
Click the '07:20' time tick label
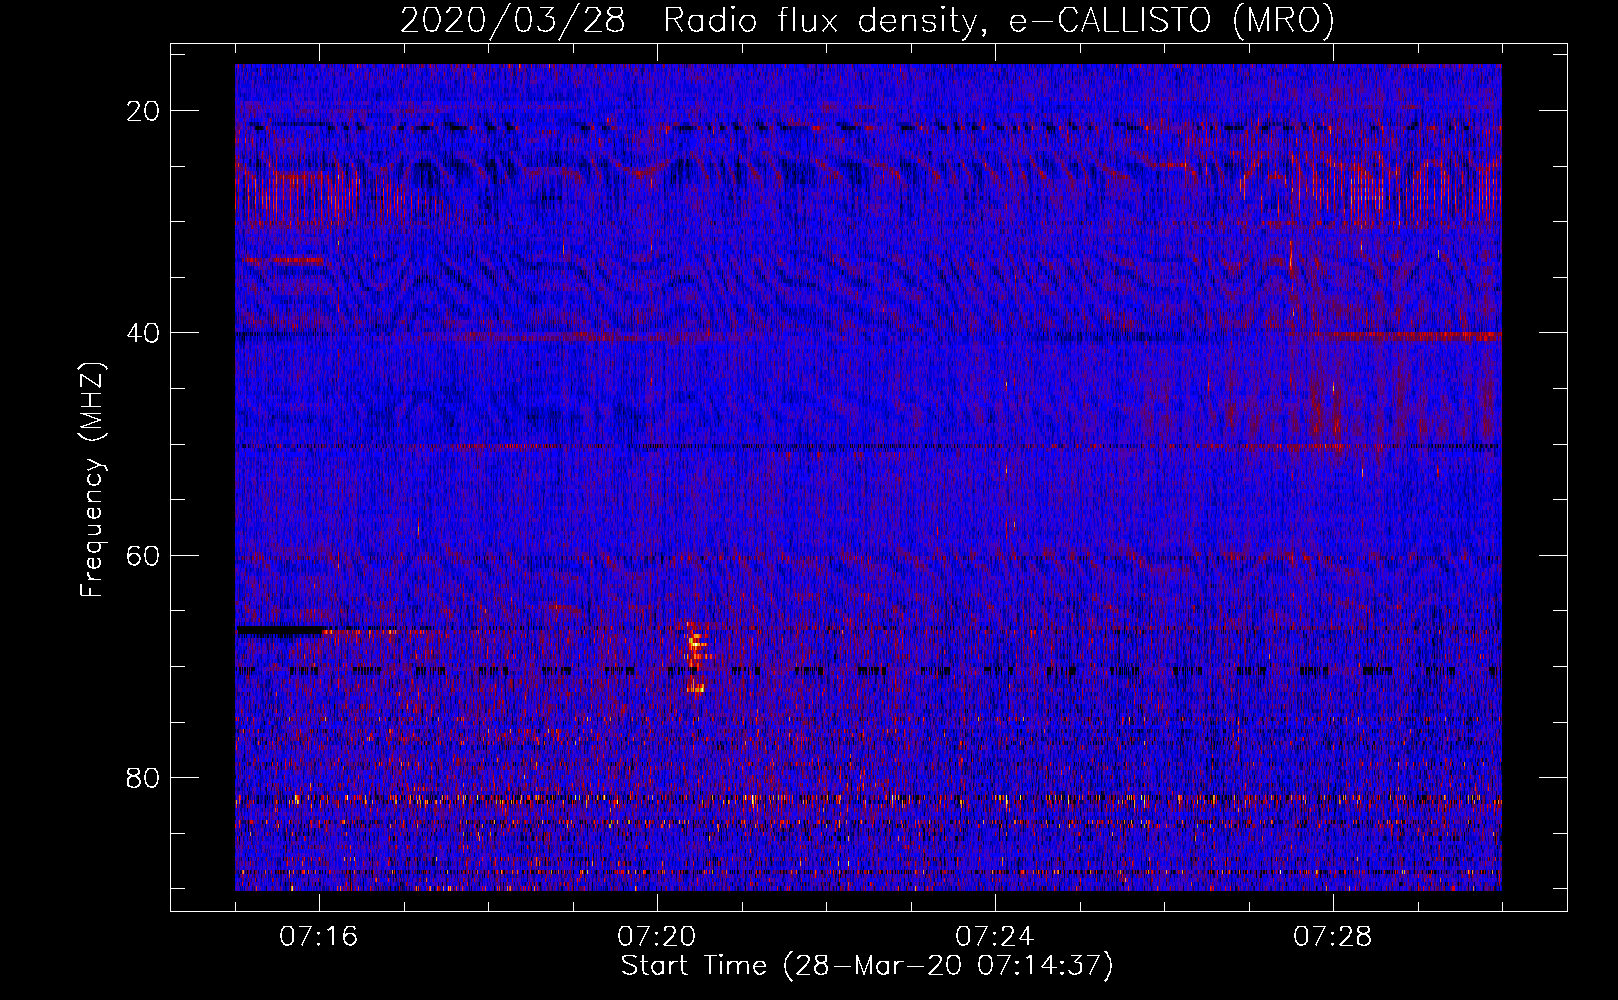pyautogui.click(x=656, y=937)
